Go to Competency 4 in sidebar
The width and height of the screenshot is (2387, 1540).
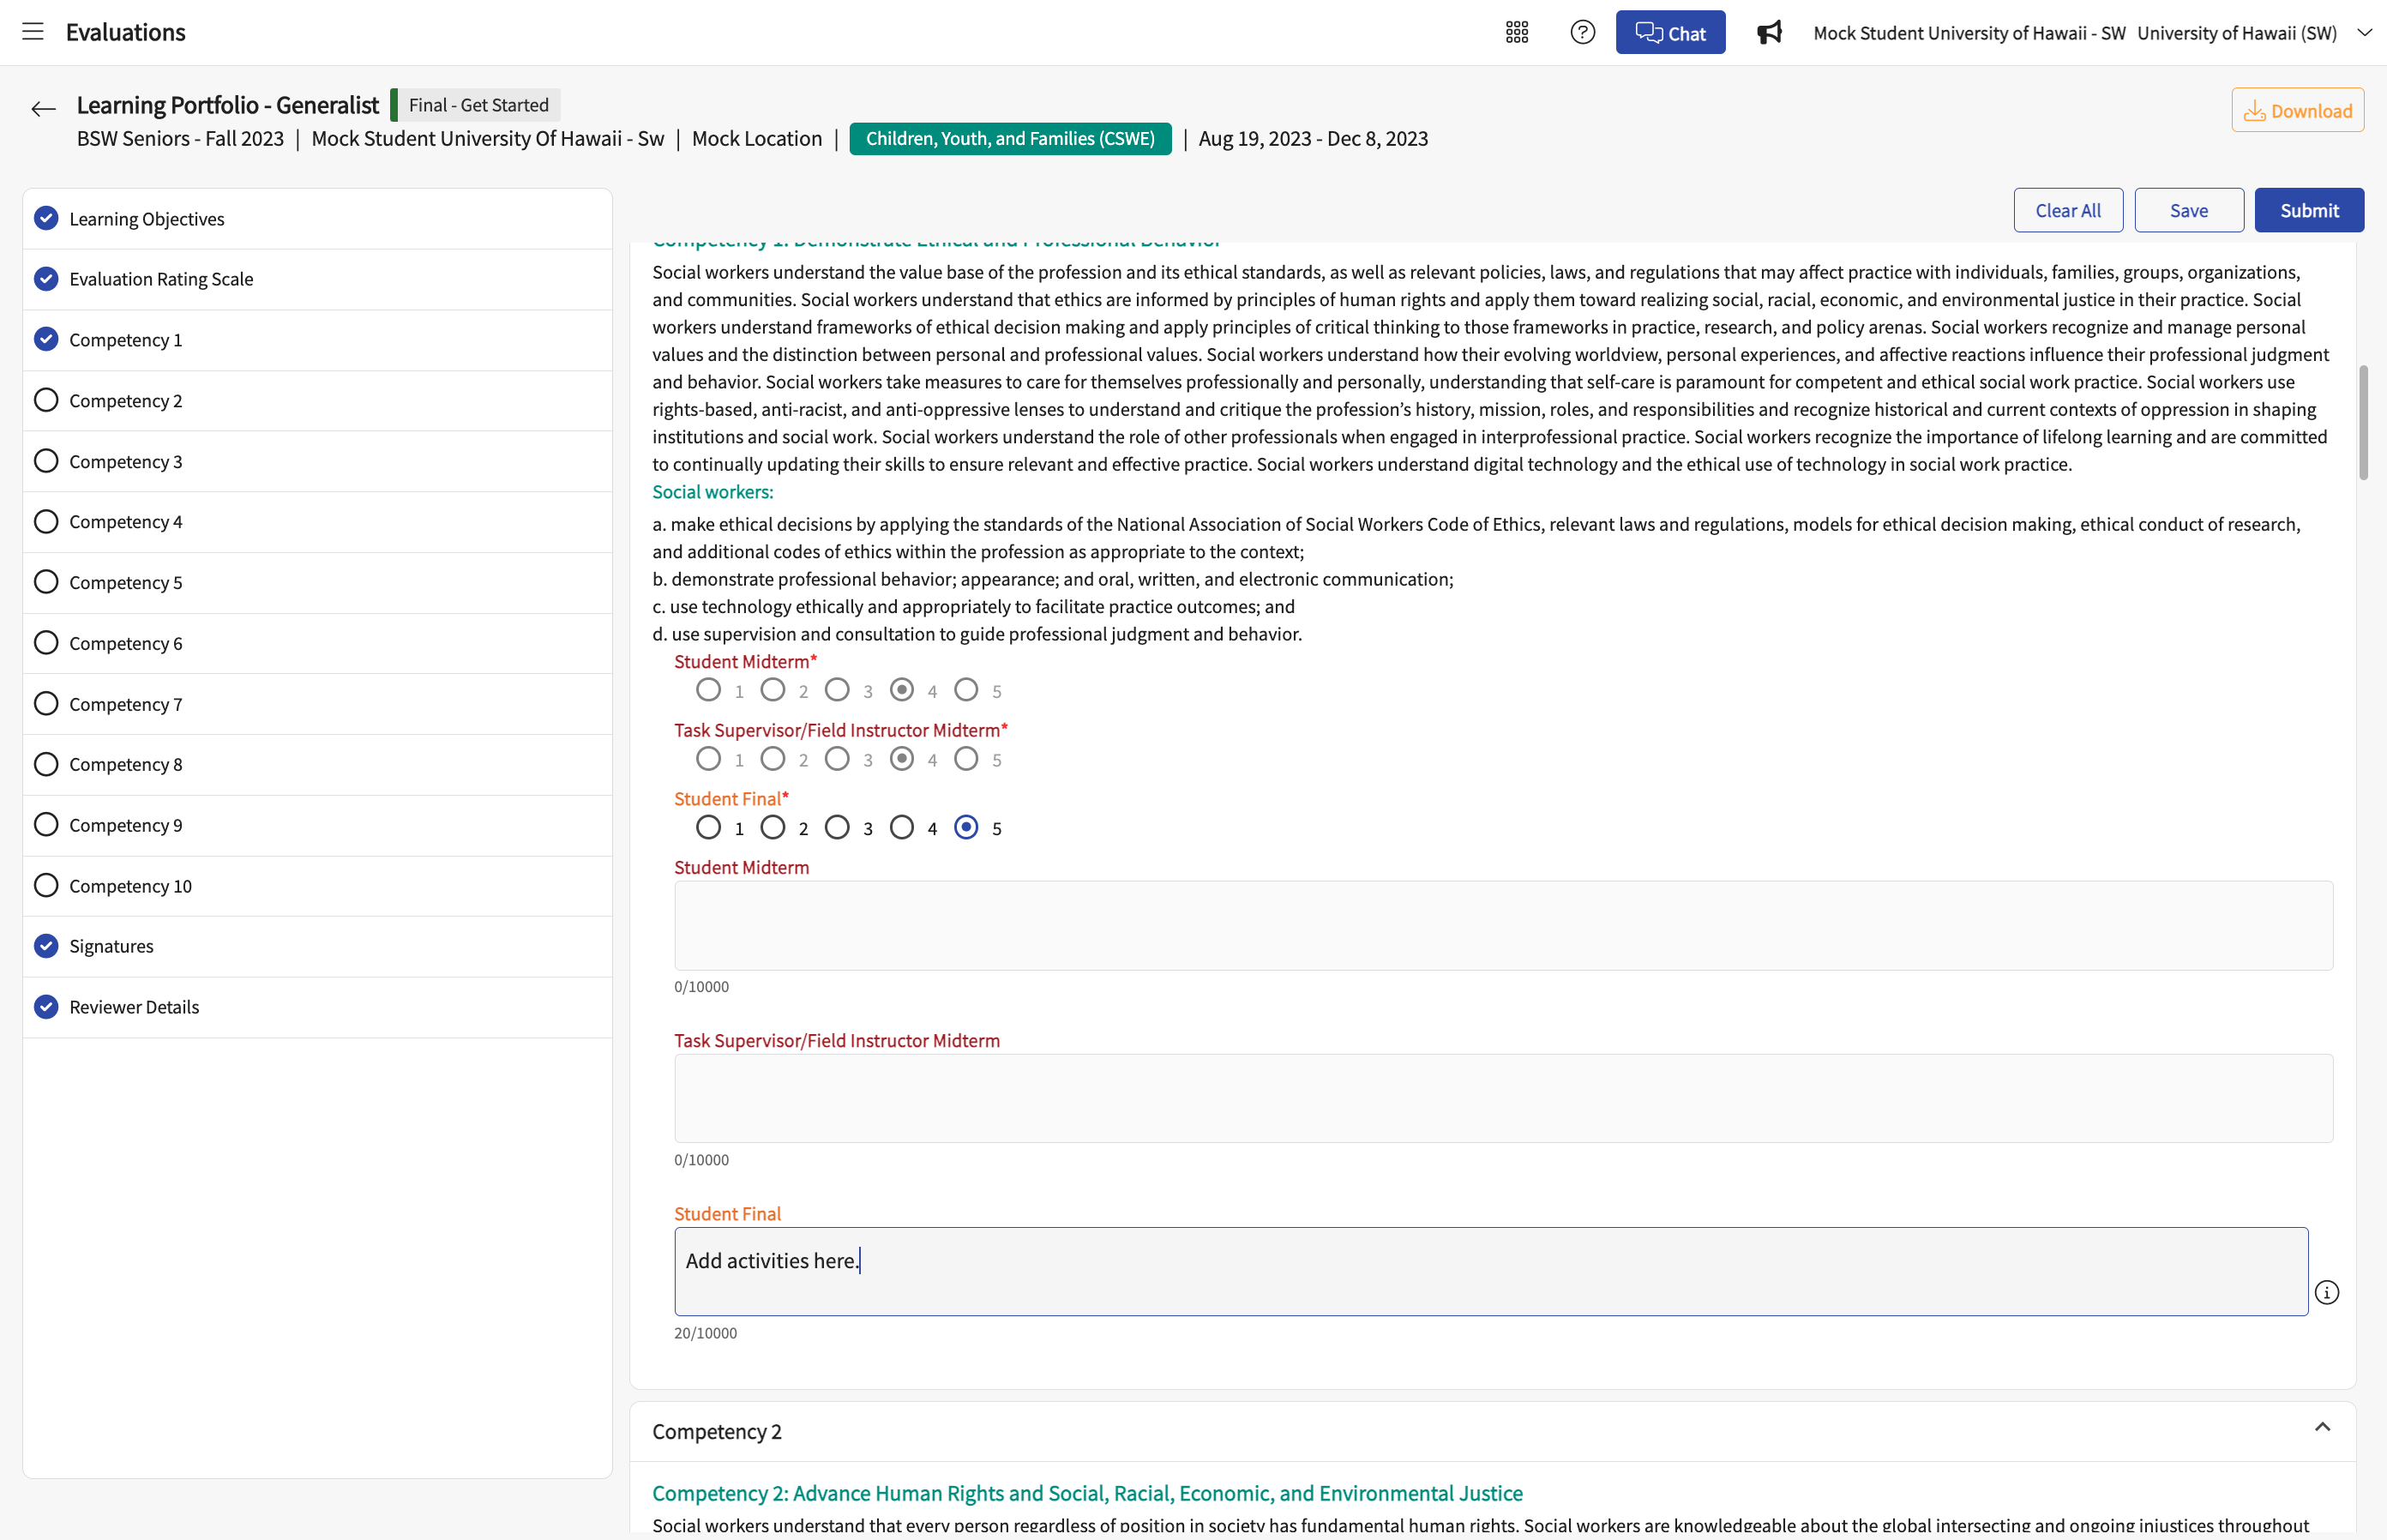pyautogui.click(x=317, y=522)
